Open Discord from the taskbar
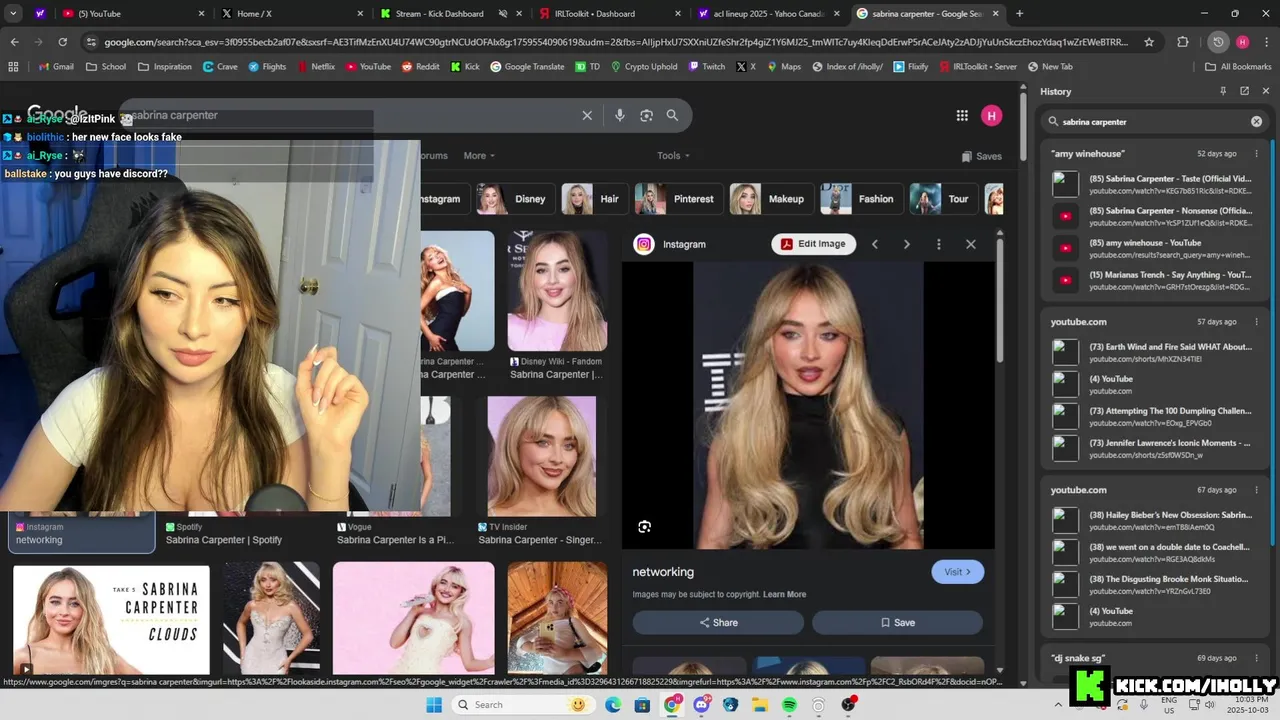The height and width of the screenshot is (720, 1280). pos(702,705)
